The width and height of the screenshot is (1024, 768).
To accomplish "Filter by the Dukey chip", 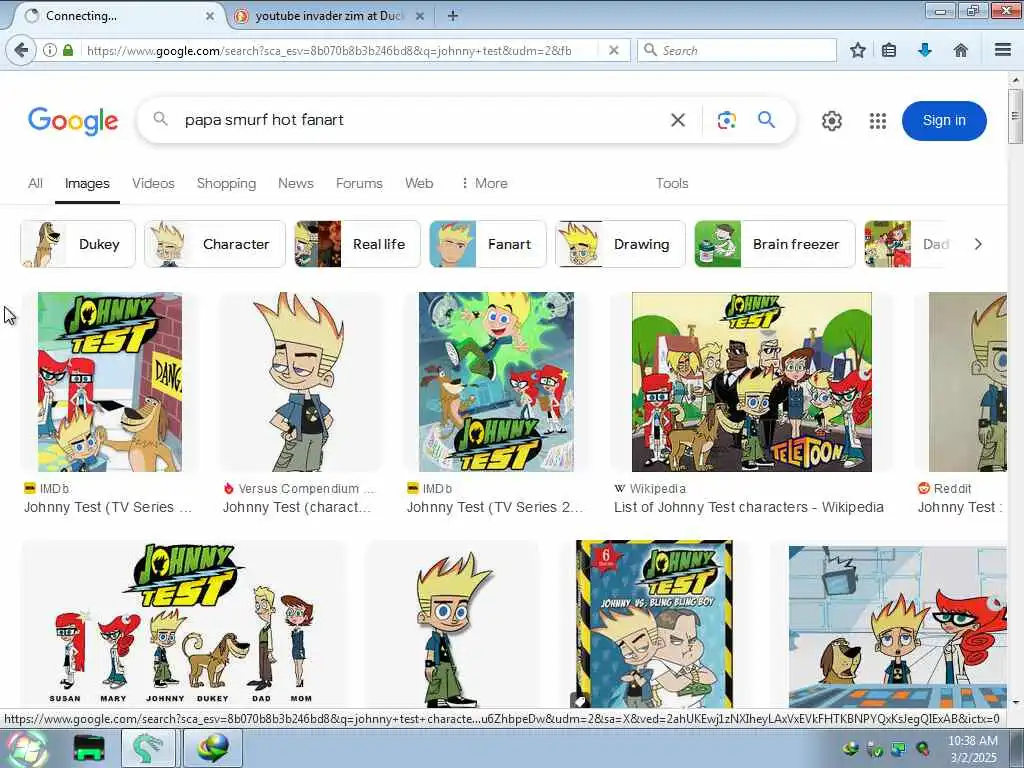I will pos(78,244).
